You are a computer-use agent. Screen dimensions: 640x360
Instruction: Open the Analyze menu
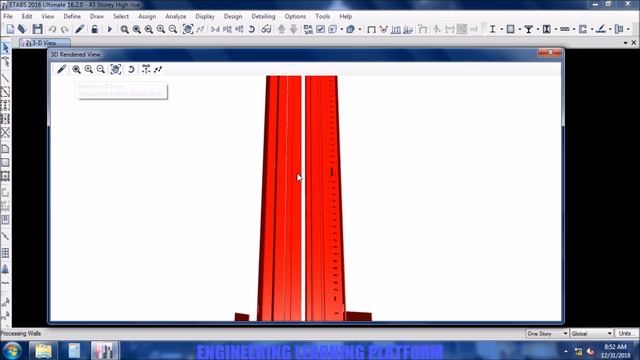click(176, 16)
